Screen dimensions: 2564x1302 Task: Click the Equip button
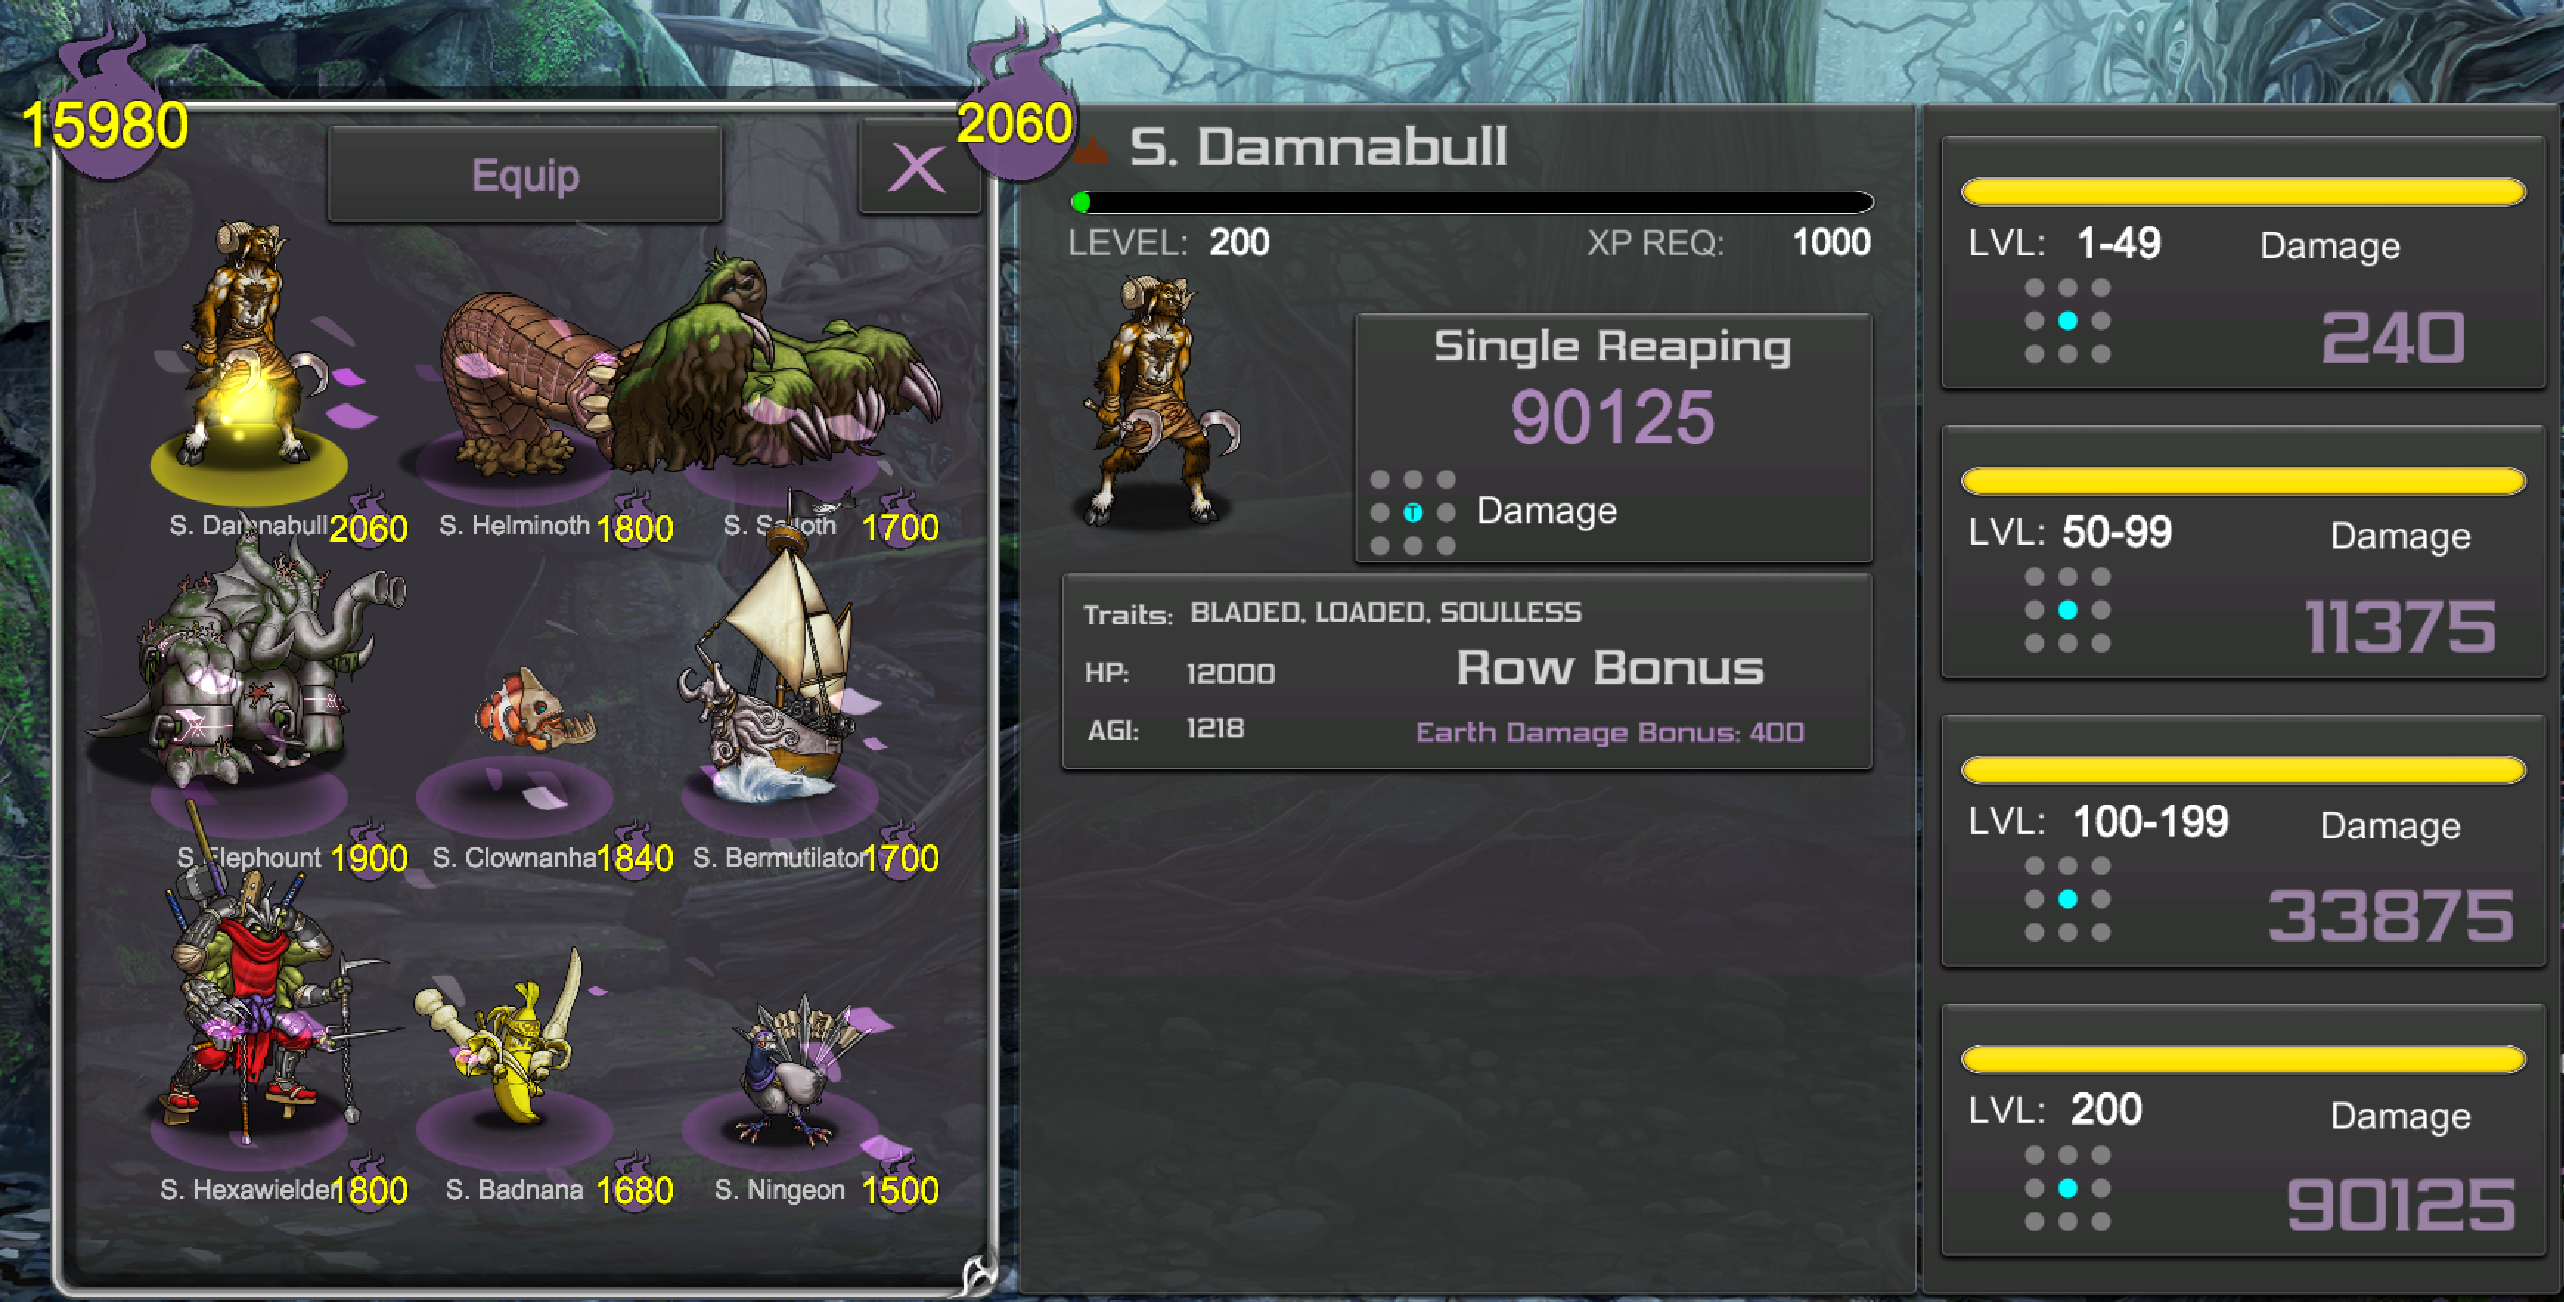[x=525, y=175]
